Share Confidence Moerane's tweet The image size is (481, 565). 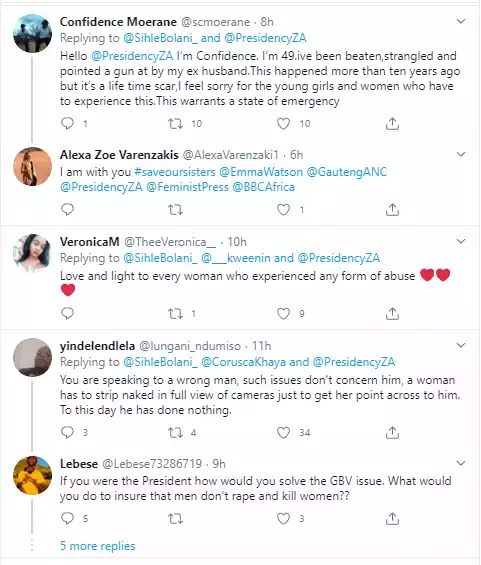(392, 124)
